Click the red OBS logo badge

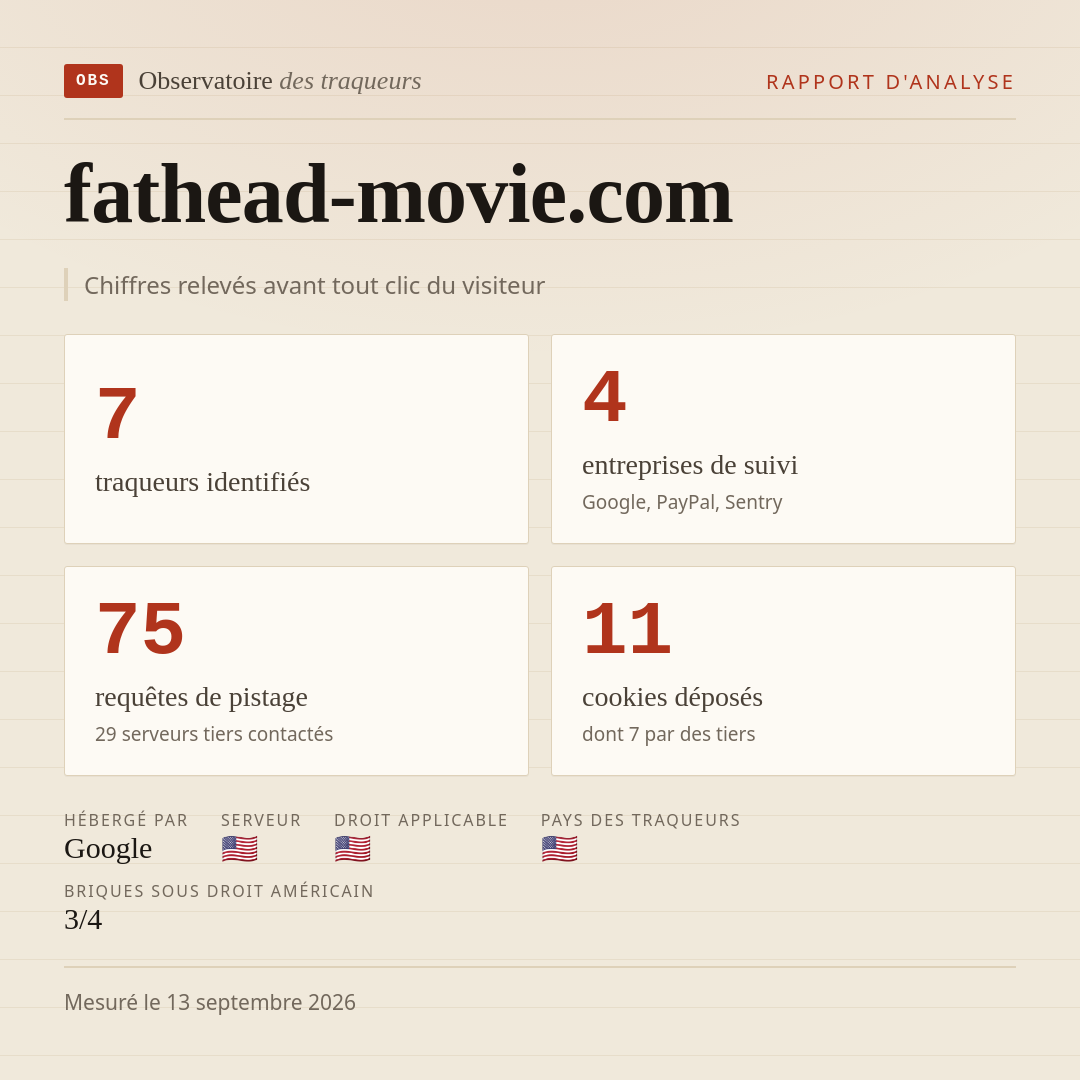(x=93, y=81)
